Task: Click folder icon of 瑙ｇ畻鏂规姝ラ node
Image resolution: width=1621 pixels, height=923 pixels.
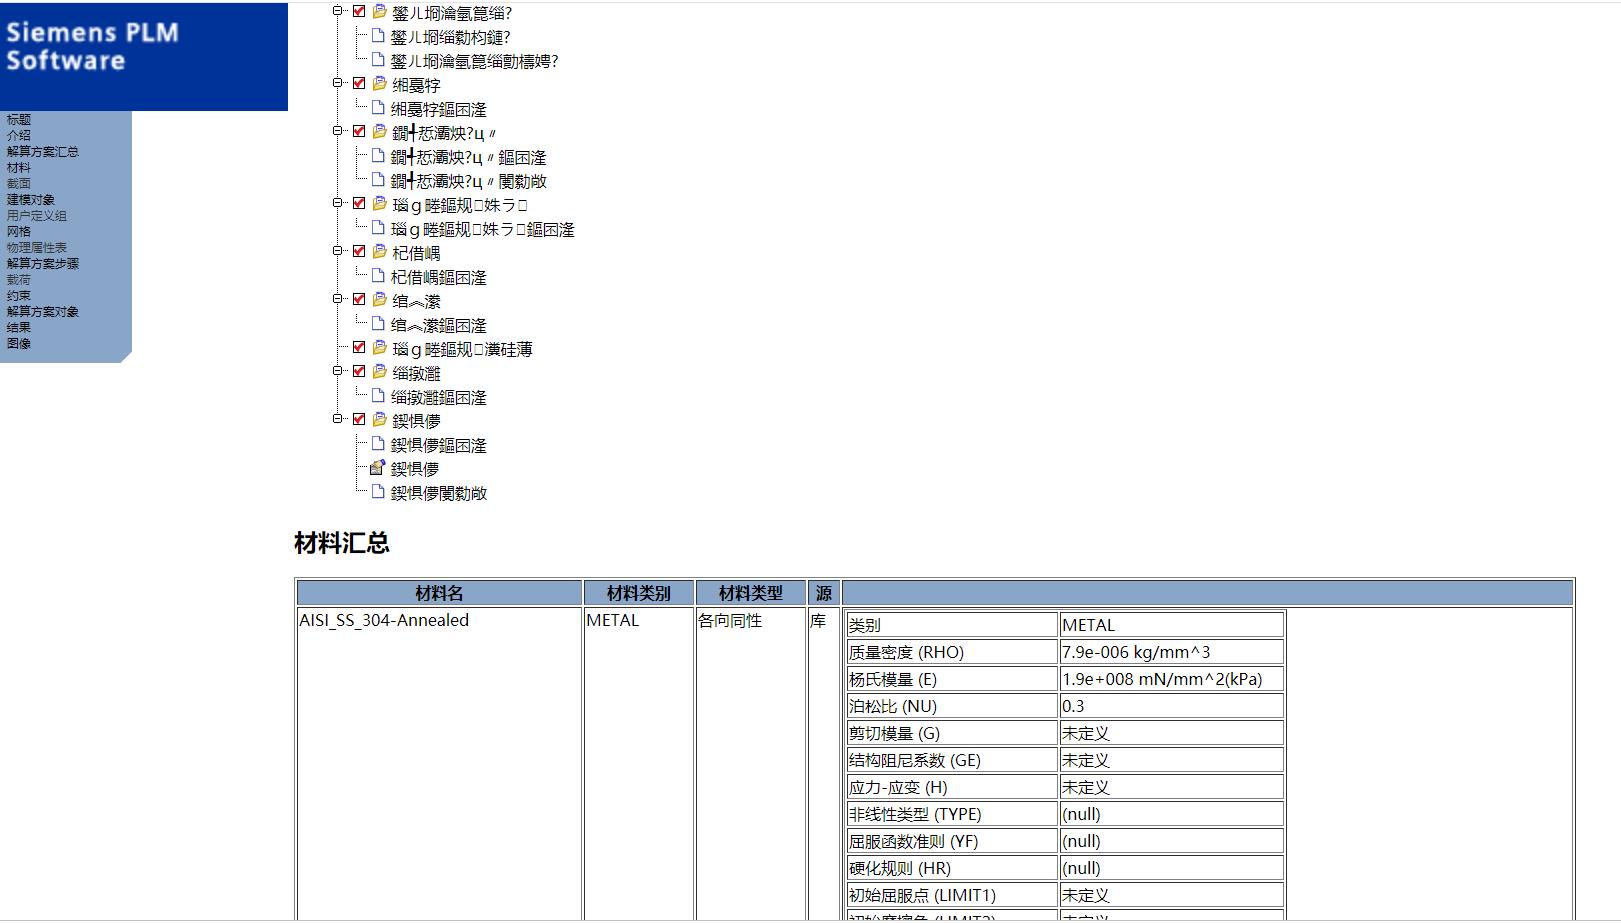Action: point(380,204)
